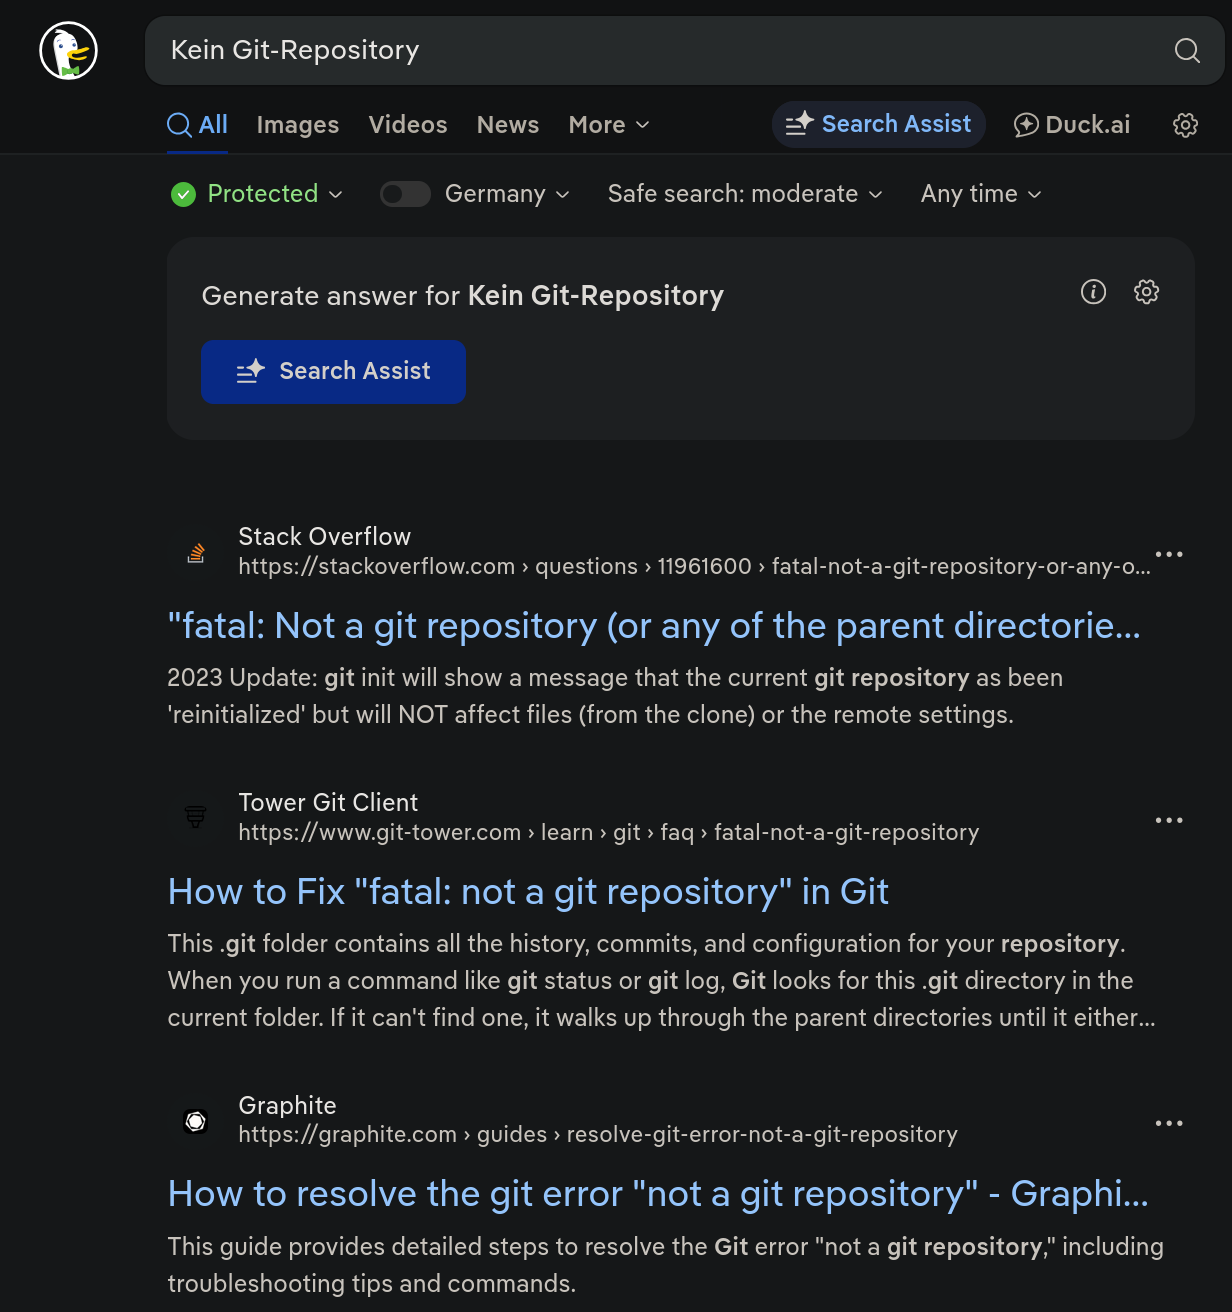Open the Tower Git Client result options menu
The image size is (1232, 1312).
pos(1168,820)
